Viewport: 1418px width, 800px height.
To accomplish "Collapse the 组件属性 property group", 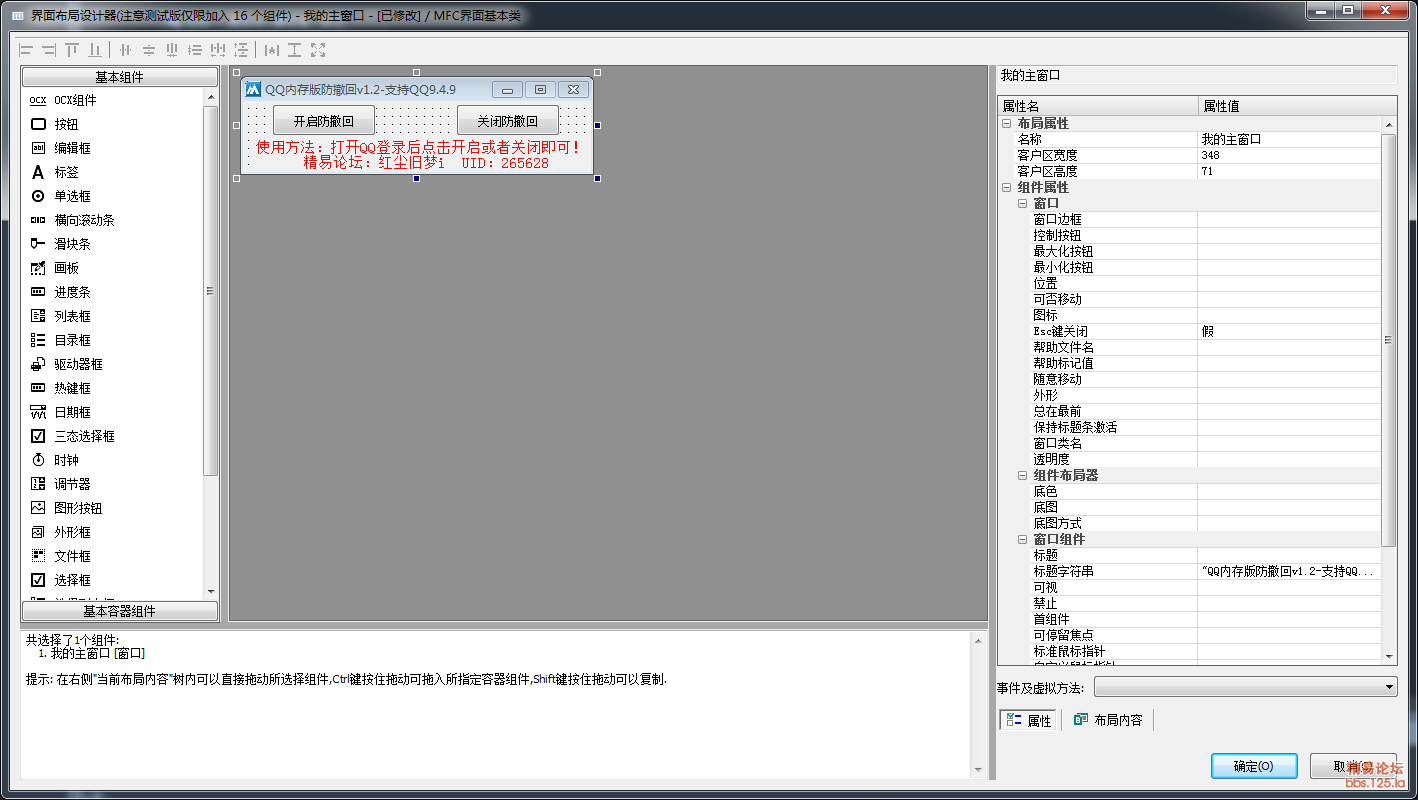I will (1007, 187).
